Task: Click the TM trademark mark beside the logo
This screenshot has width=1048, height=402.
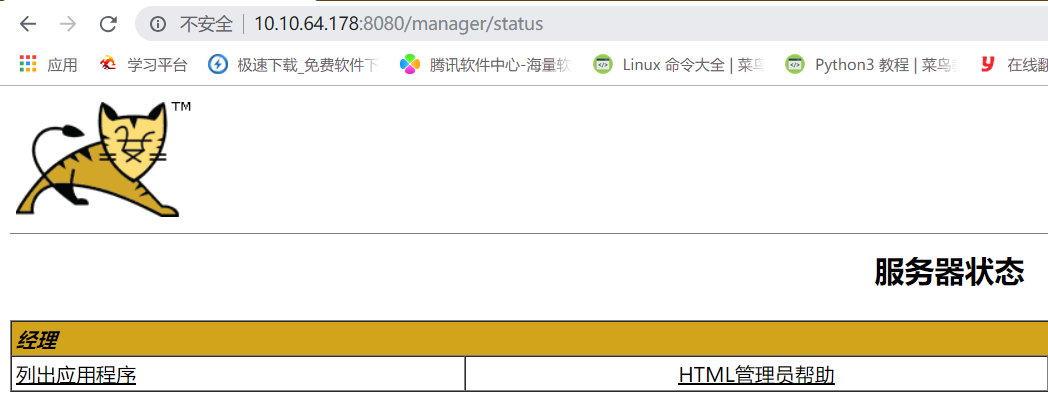Action: click(181, 107)
